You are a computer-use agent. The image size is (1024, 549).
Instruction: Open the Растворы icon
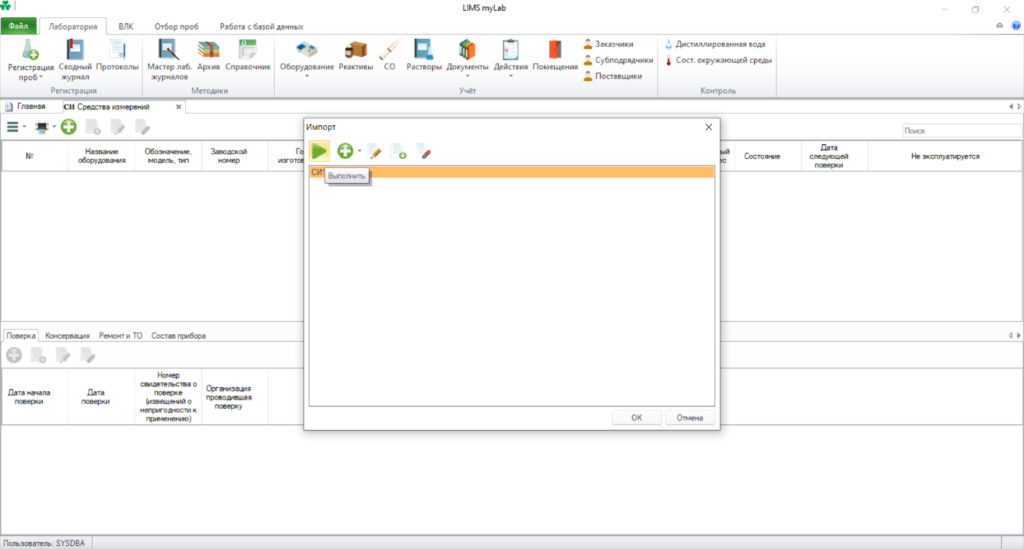click(424, 56)
